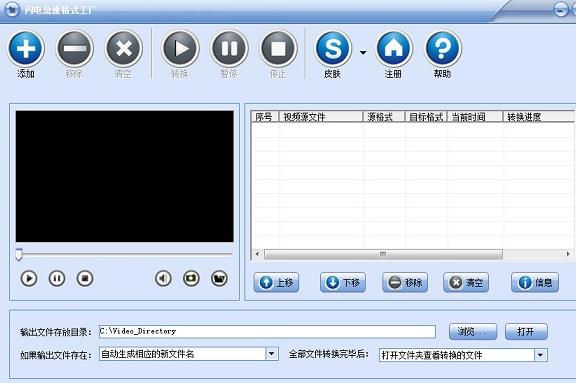Pause the preview video in player controls
The image size is (576, 383).
[x=57, y=279]
